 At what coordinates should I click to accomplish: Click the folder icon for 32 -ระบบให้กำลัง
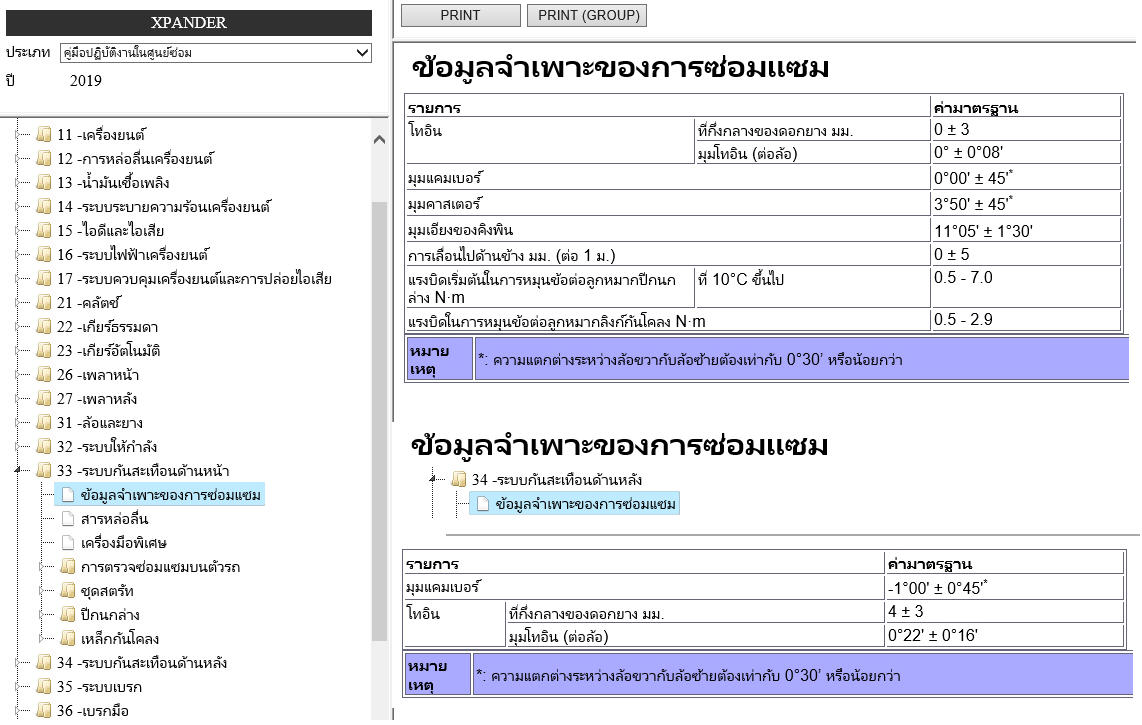tap(44, 447)
